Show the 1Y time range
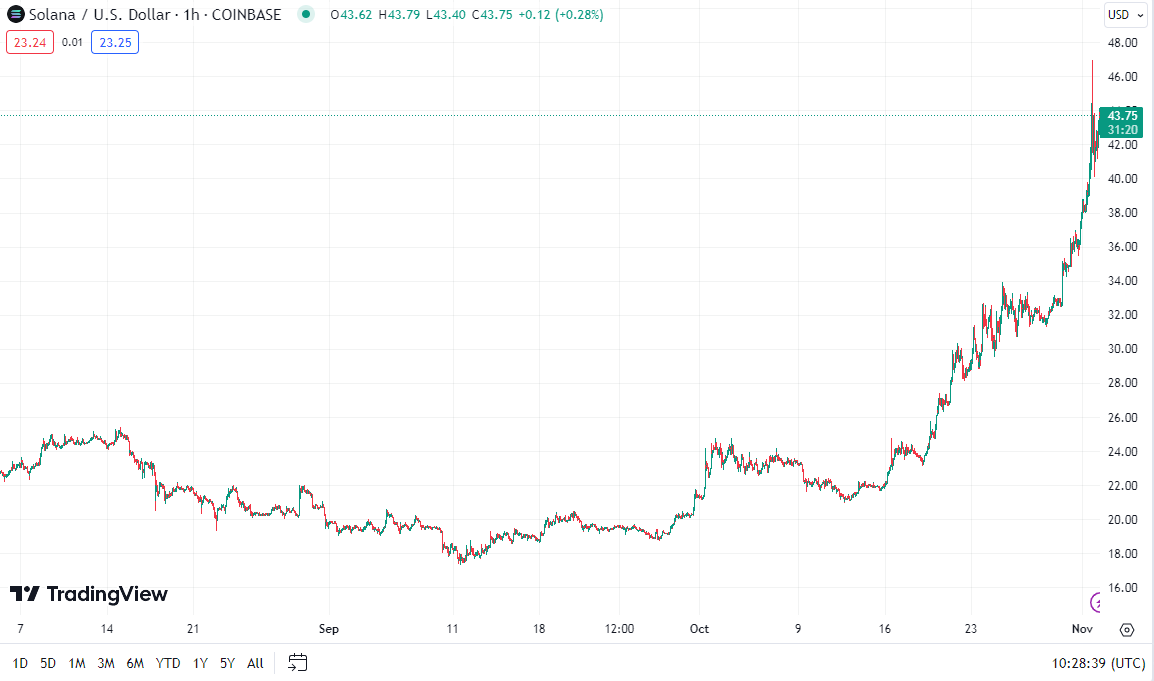Screen dimensions: 1154x681 click(200, 662)
